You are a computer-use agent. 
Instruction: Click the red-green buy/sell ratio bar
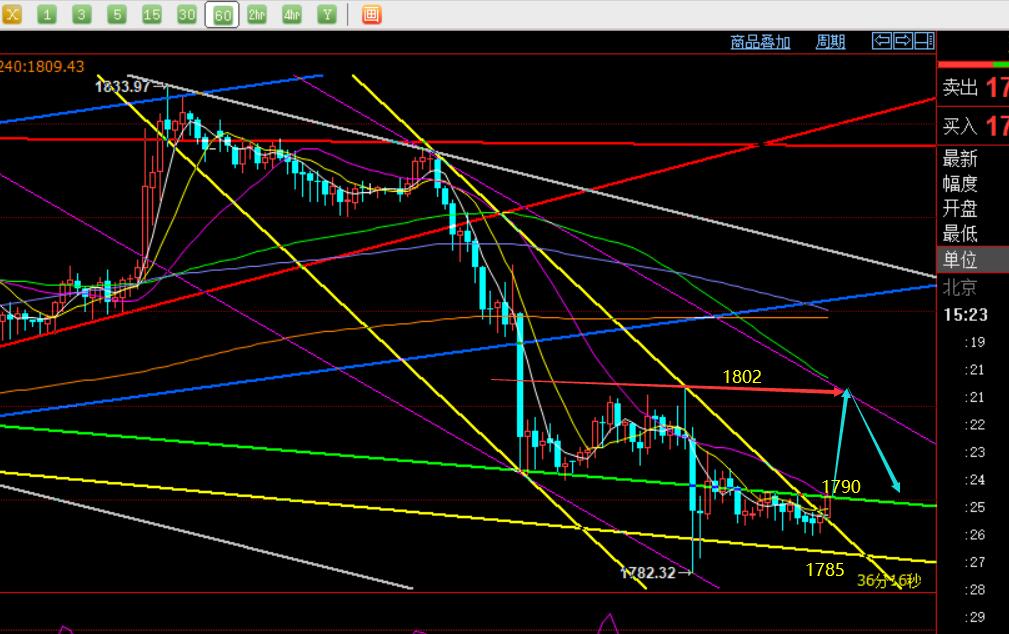[x=973, y=64]
